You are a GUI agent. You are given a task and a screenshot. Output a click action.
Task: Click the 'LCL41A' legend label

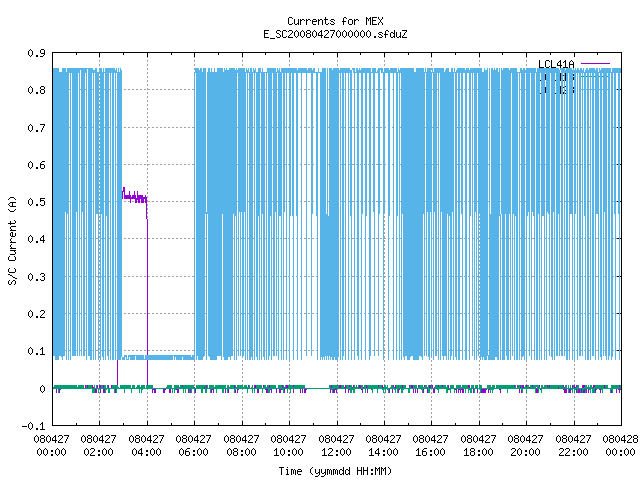point(556,64)
